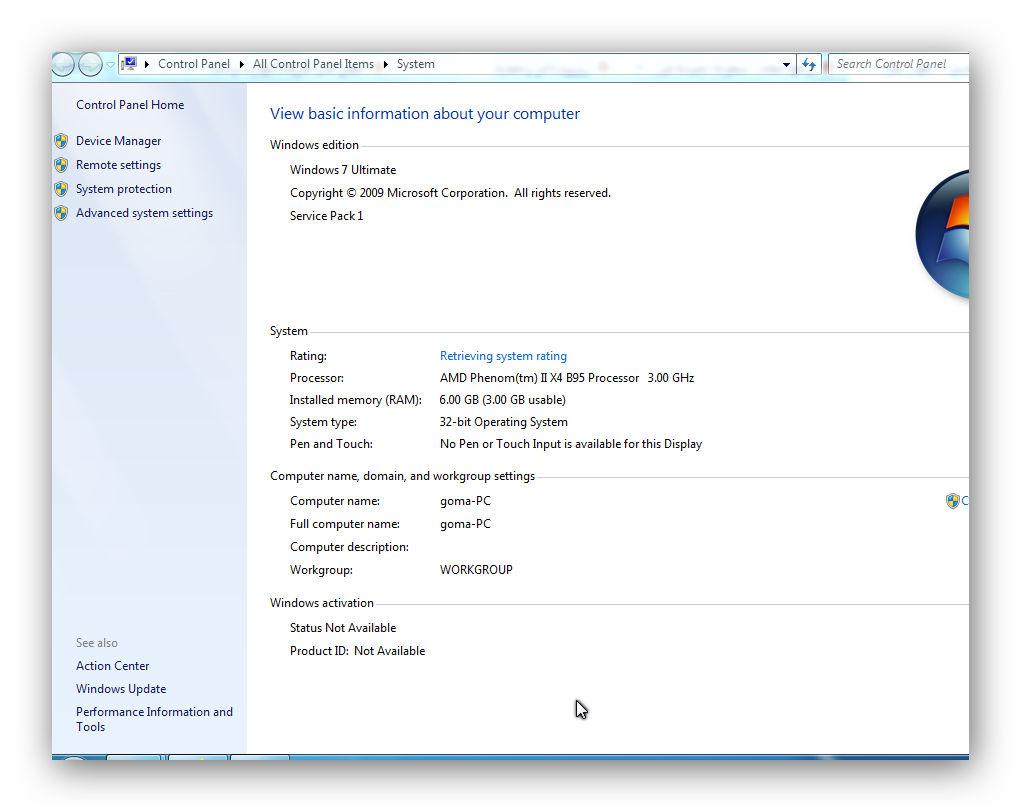This screenshot has height=812, width=1021.
Task: Open the address bar history dropdown
Action: click(x=786, y=64)
